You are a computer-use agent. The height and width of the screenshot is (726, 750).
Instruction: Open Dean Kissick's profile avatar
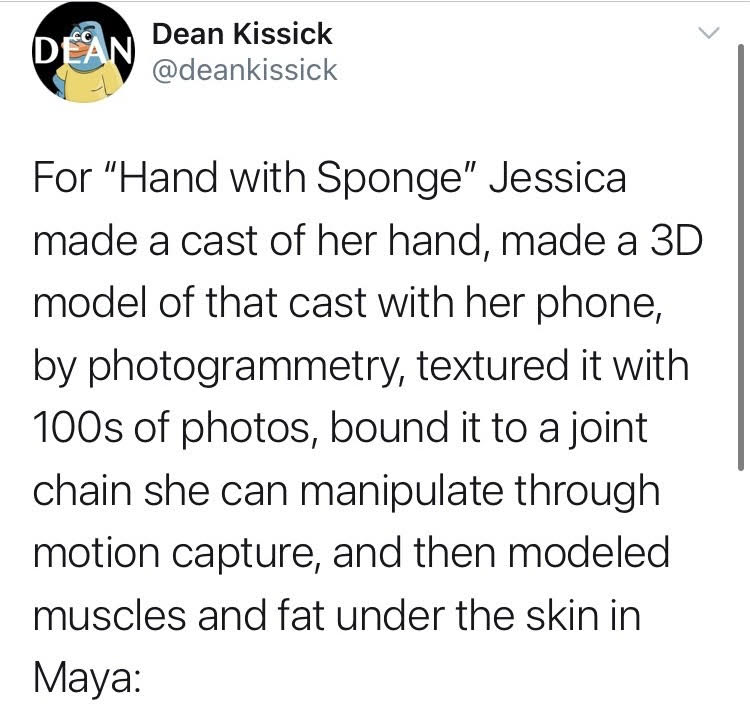click(x=84, y=52)
